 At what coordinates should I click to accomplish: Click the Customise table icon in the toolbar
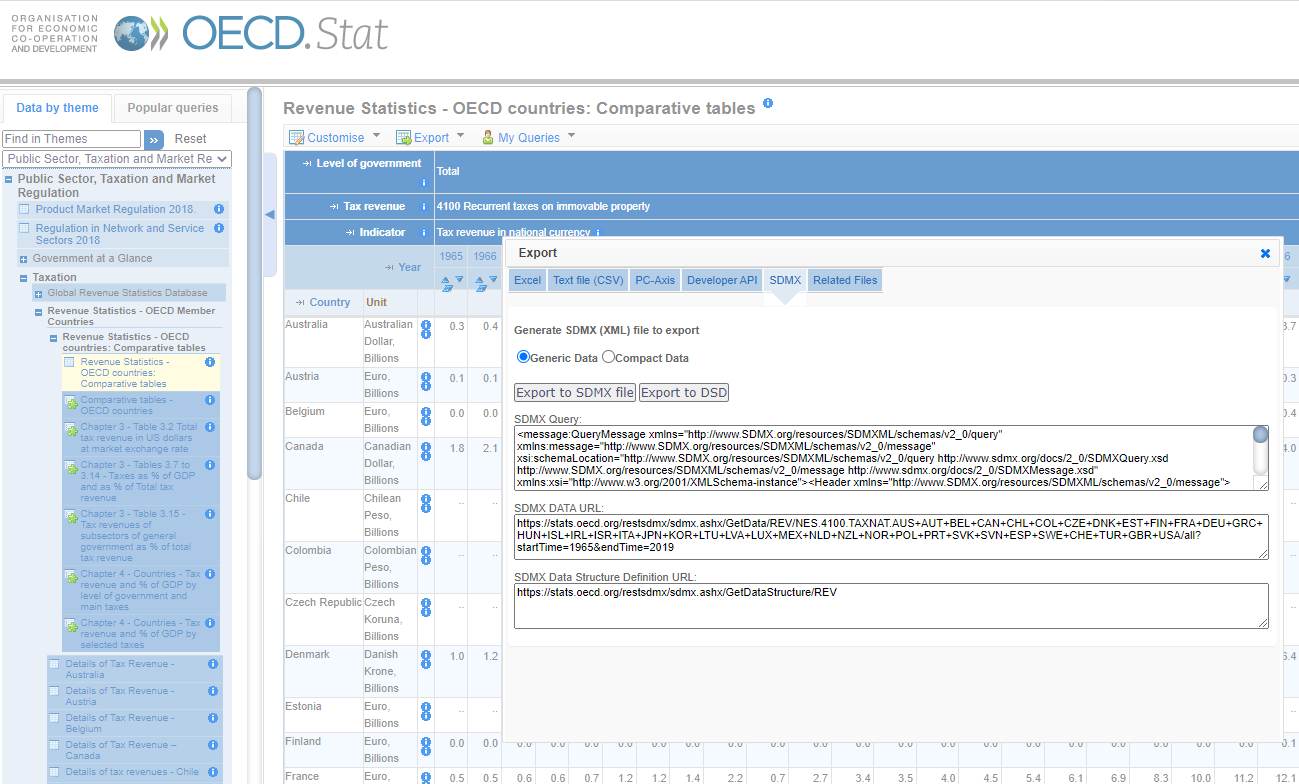[x=296, y=137]
